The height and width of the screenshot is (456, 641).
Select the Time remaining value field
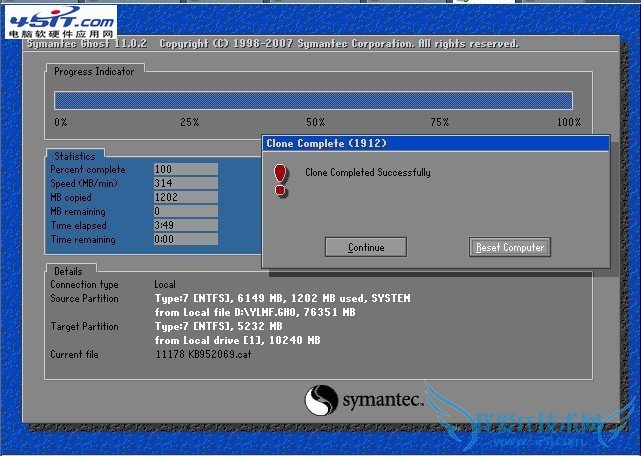point(185,240)
